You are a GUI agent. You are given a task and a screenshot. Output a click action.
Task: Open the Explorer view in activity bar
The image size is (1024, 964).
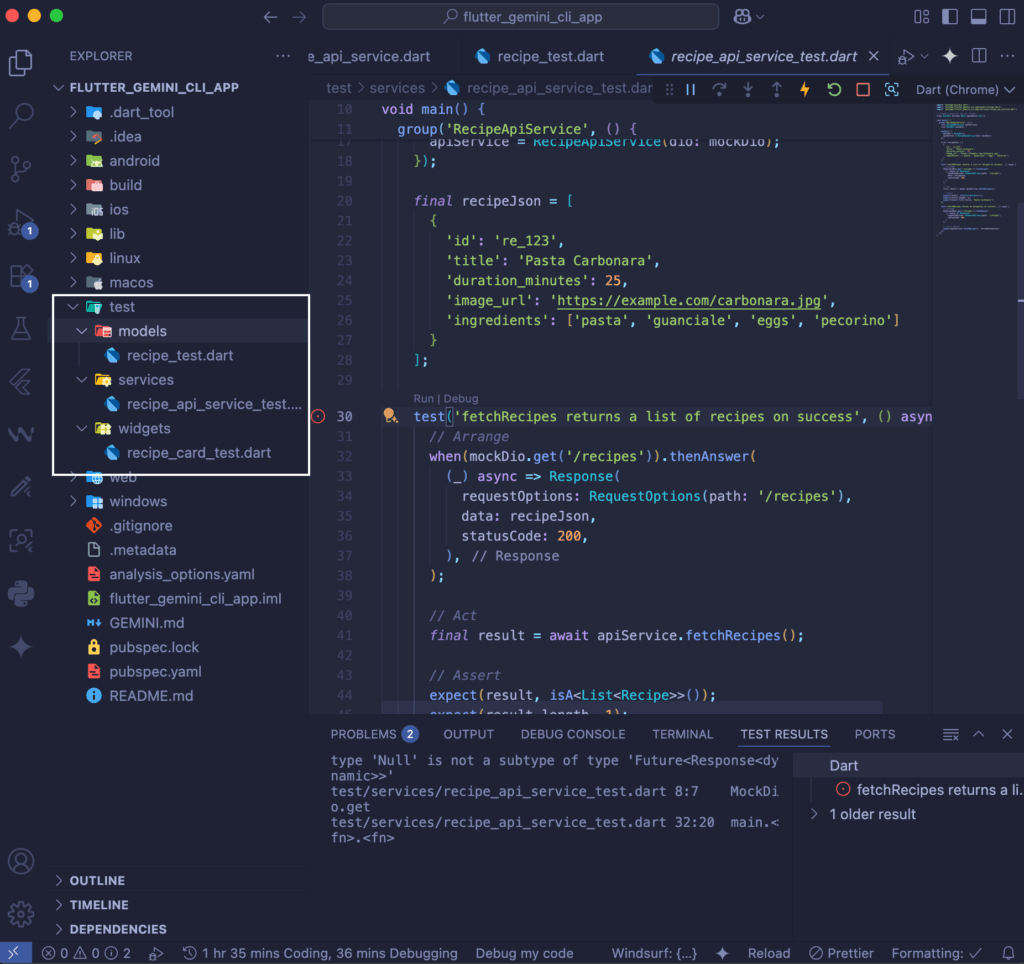[21, 63]
